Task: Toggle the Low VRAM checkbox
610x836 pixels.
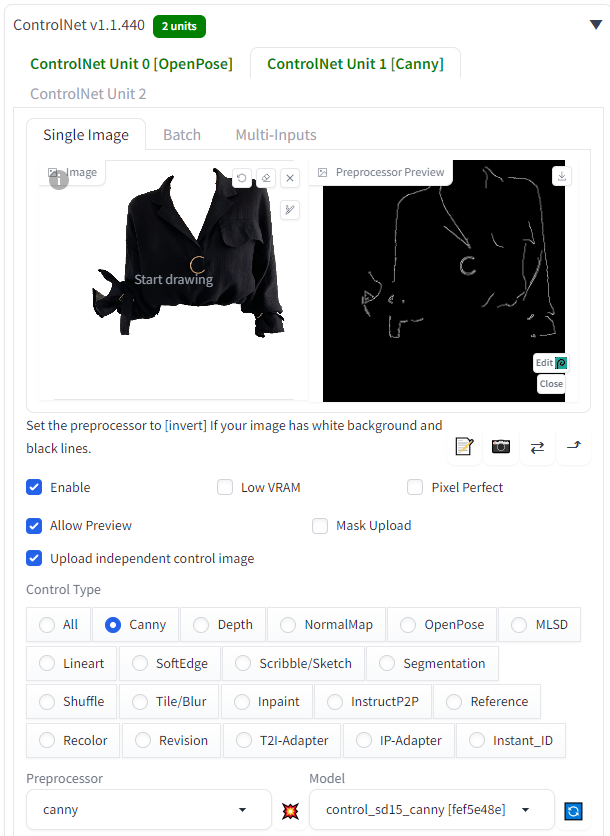Action: coord(225,487)
